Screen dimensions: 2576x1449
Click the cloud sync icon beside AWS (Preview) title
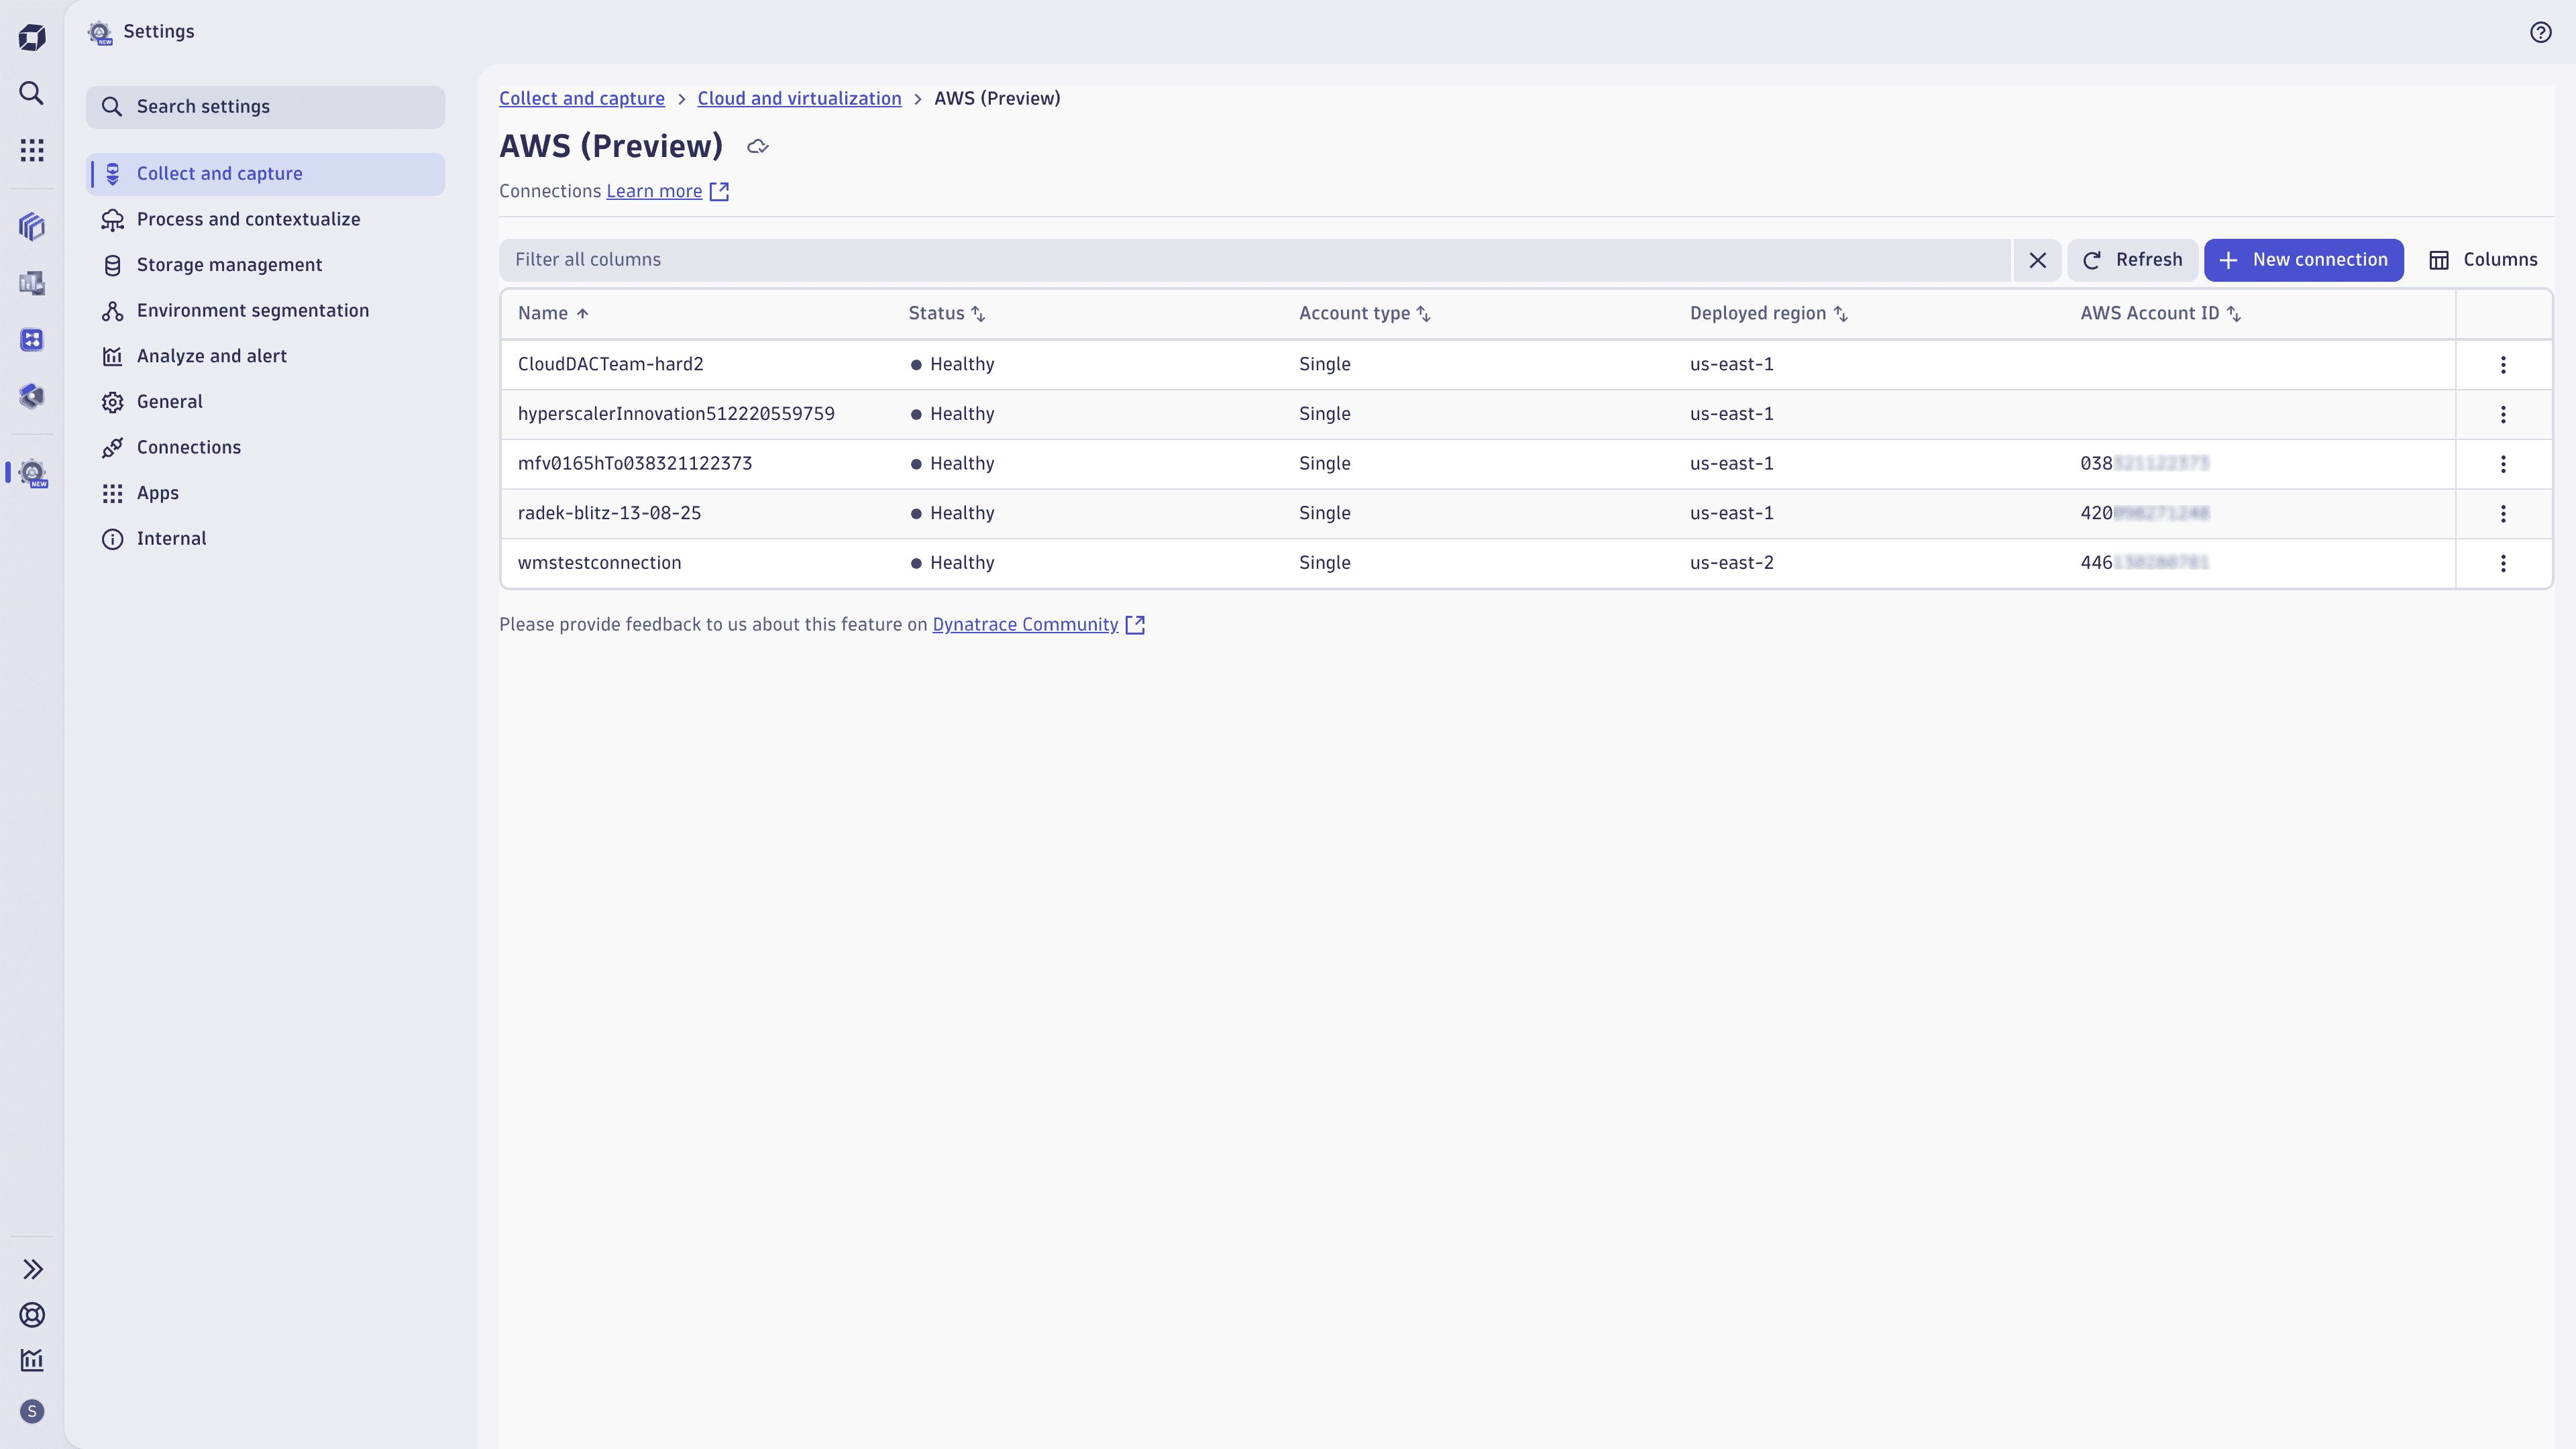[758, 147]
